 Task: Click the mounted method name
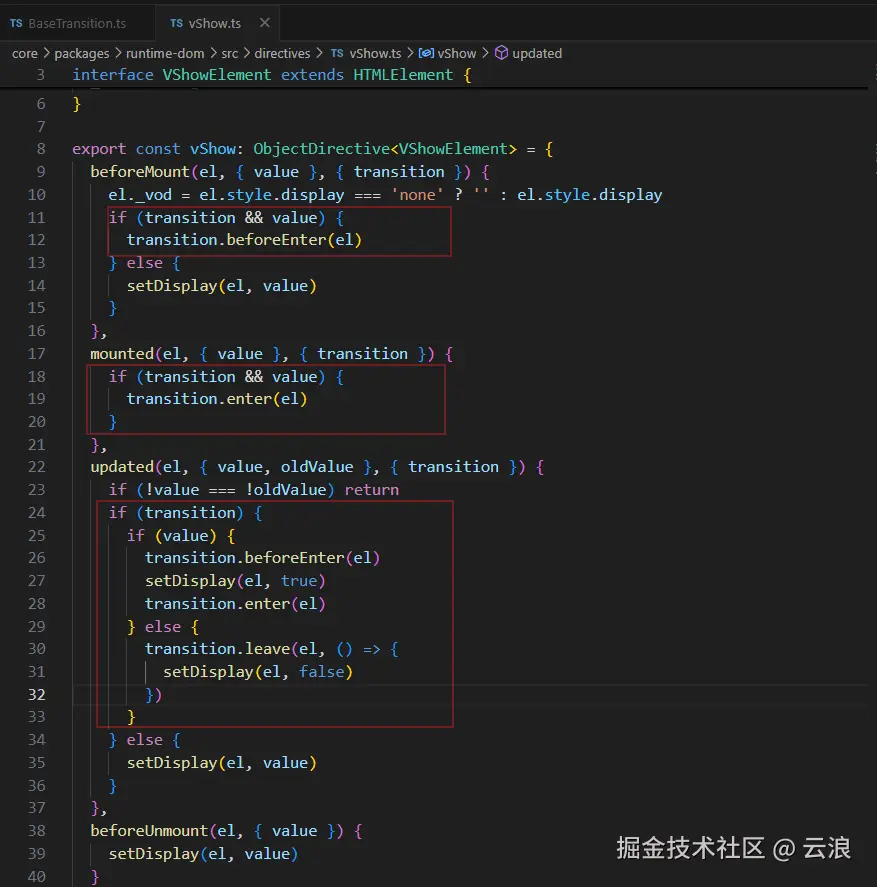[x=122, y=354]
